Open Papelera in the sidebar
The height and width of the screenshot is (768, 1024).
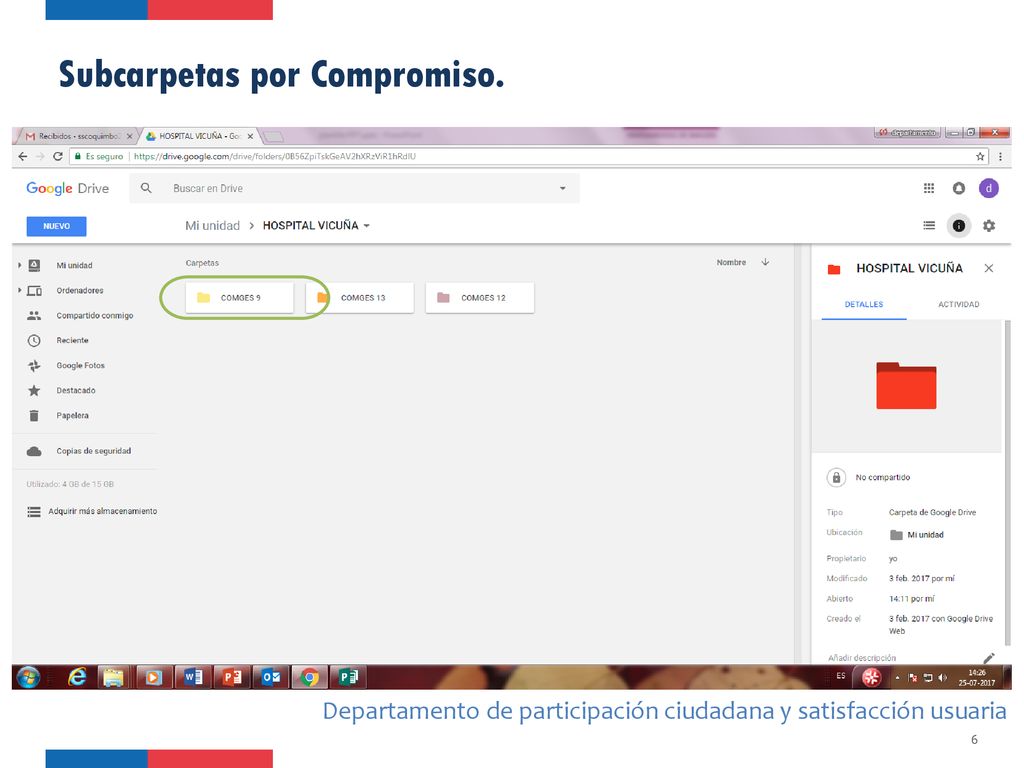[72, 415]
